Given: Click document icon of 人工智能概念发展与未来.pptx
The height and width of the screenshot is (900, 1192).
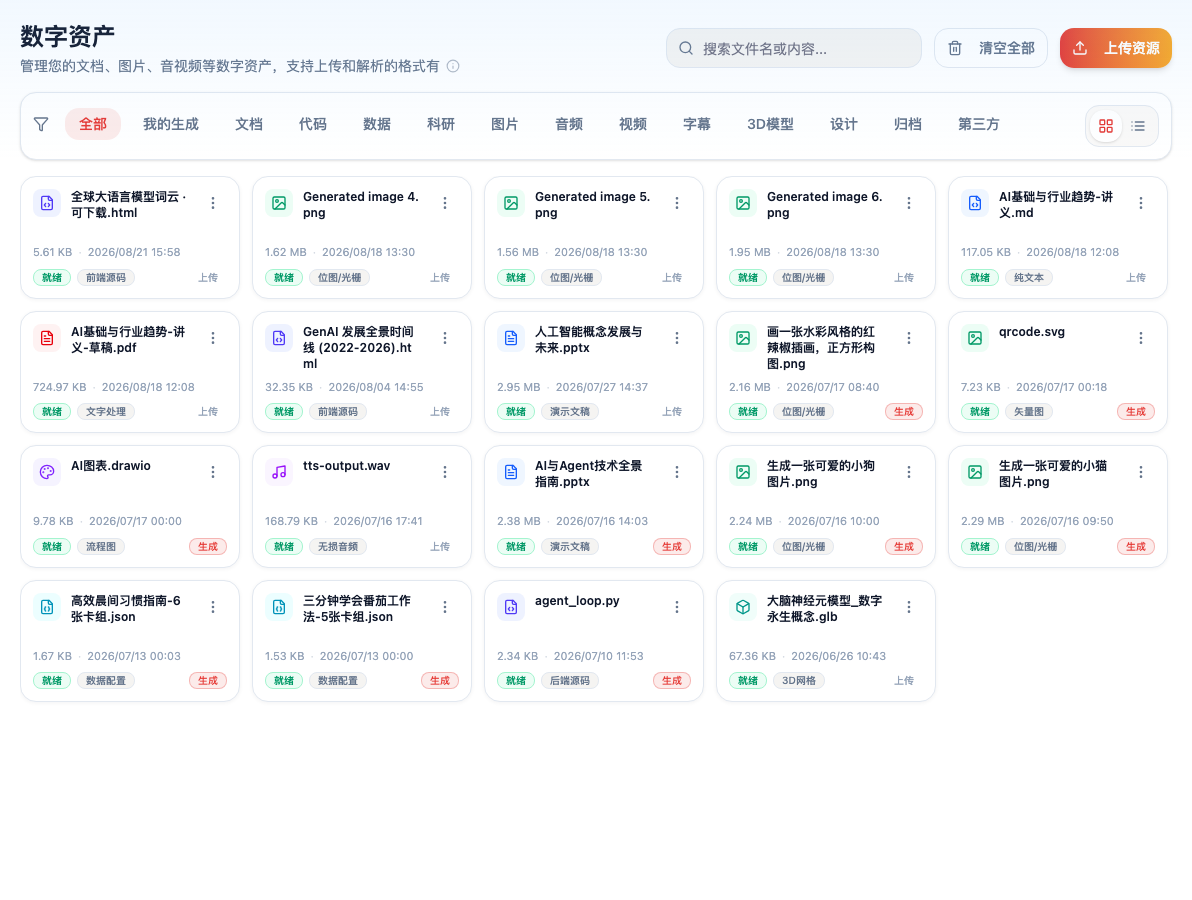Looking at the screenshot, I should tap(511, 338).
